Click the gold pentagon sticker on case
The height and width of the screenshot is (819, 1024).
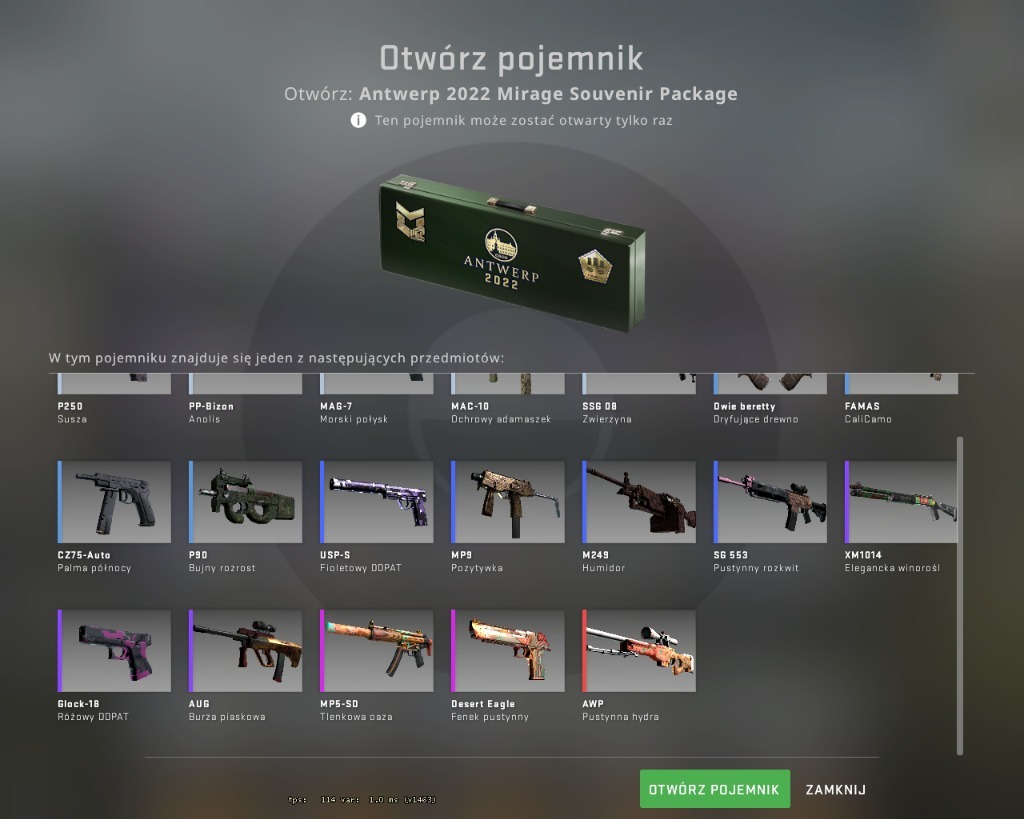tap(595, 266)
